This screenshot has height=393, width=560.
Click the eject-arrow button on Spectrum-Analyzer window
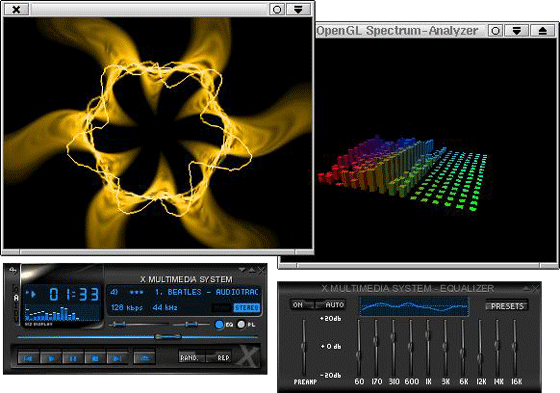(542, 31)
